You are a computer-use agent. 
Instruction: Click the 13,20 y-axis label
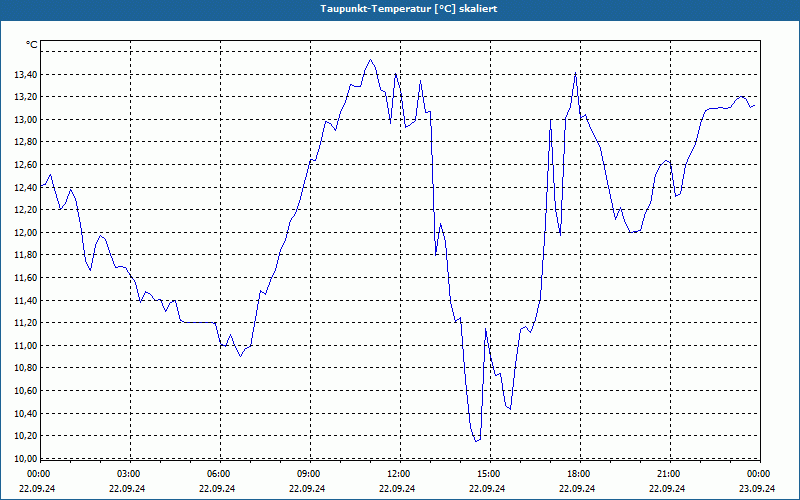tap(26, 97)
